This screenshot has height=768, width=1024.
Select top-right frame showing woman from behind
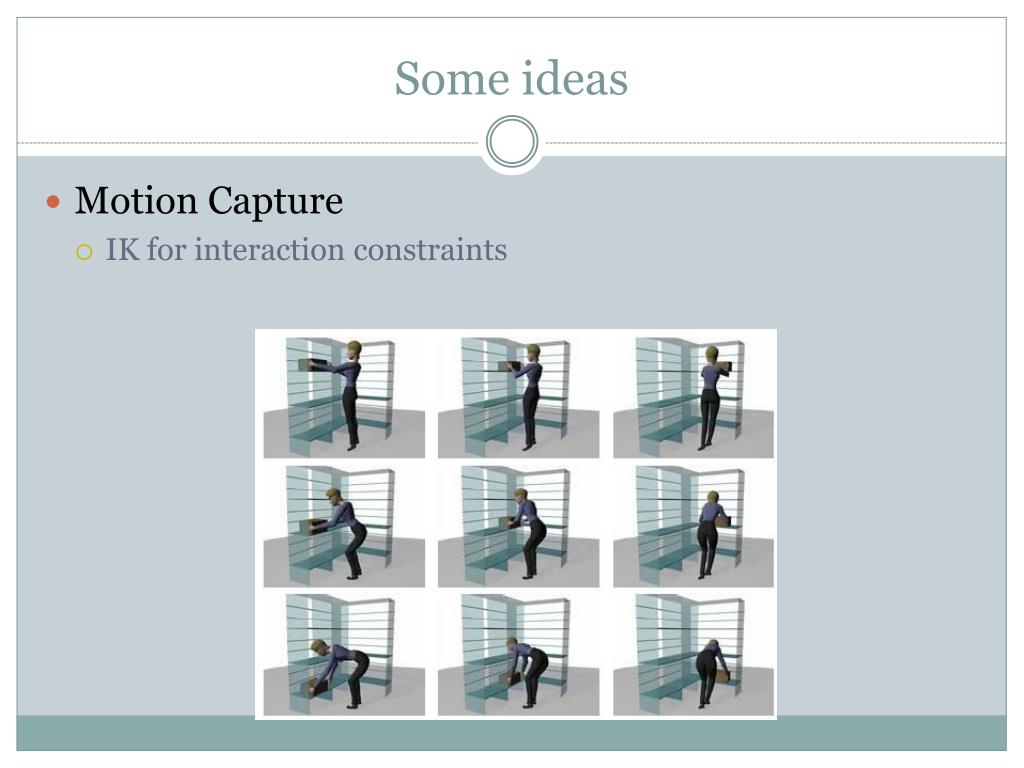[693, 397]
